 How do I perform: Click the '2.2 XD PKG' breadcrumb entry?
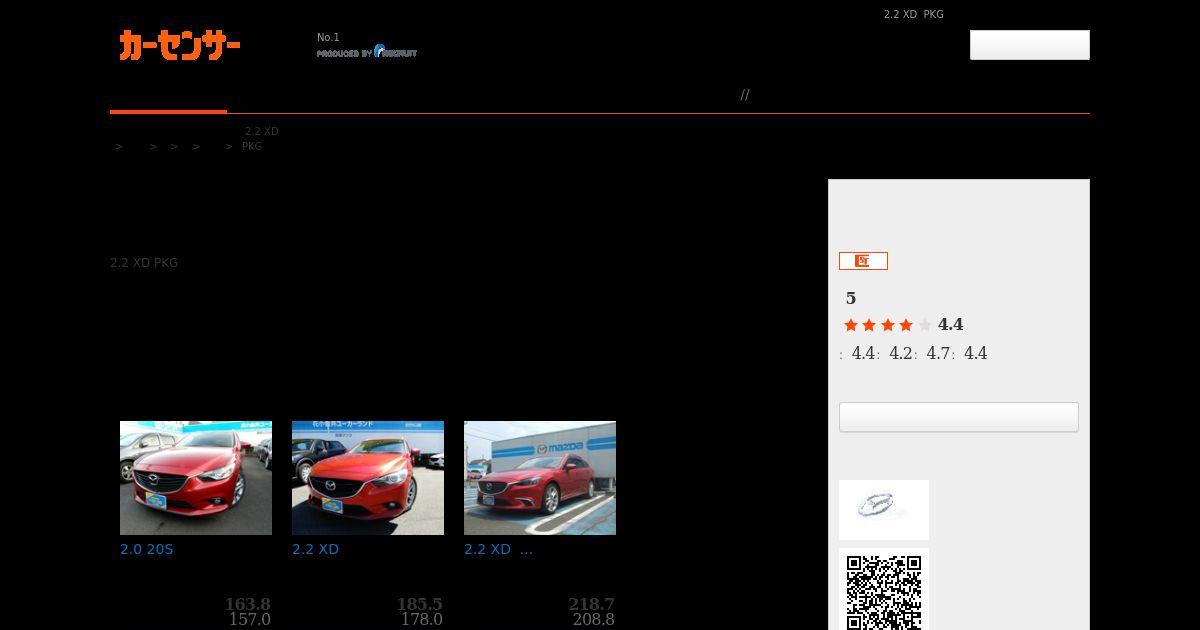260,139
